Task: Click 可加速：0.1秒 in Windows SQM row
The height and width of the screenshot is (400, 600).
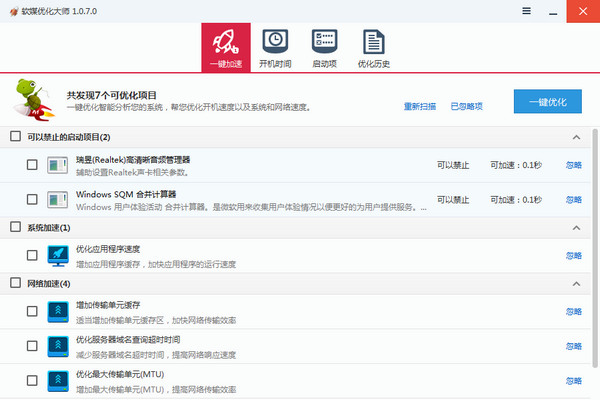Action: tap(516, 199)
